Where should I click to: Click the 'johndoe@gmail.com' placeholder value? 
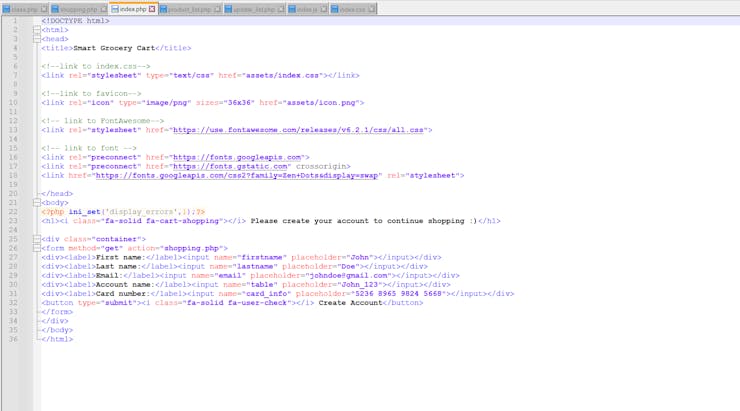point(348,275)
